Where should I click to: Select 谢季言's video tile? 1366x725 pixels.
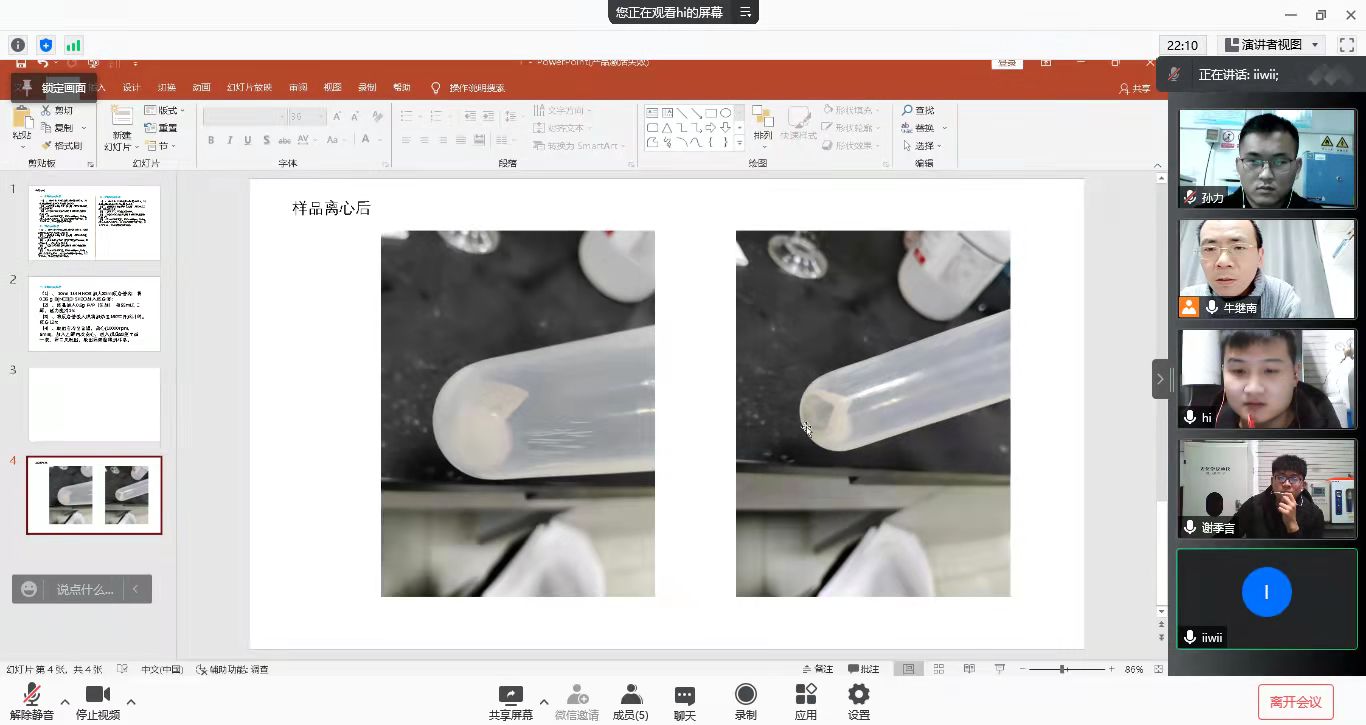point(1267,488)
